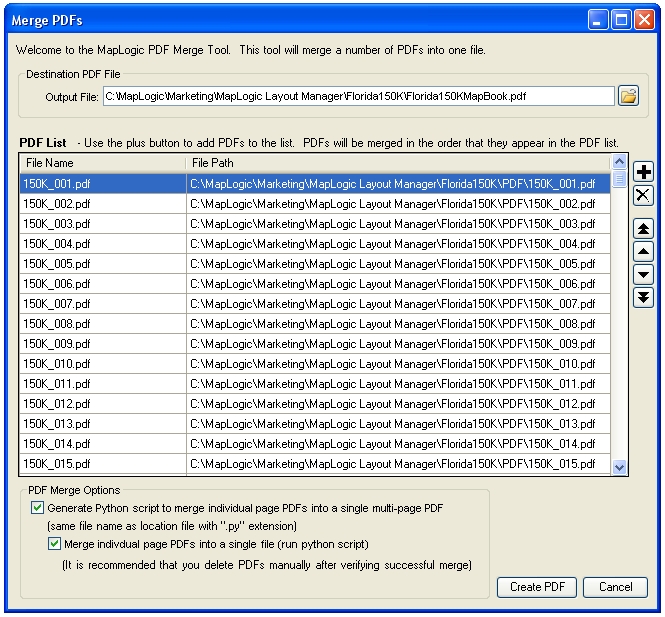Move selected PDF up one position
The width and height of the screenshot is (665, 617).
click(643, 252)
